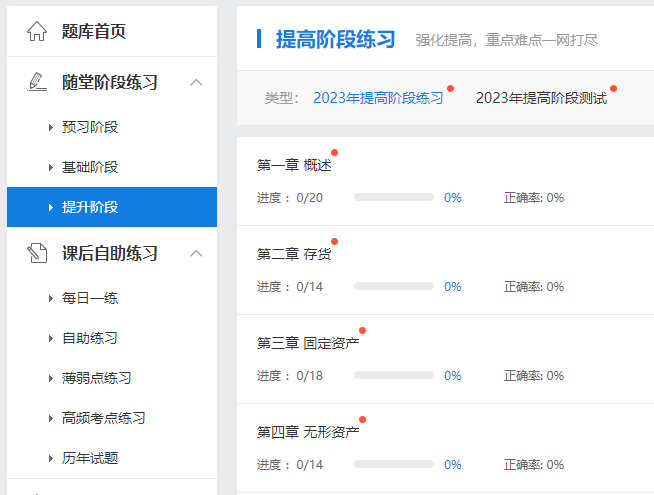Click the arrow bullet before 每日一练
Viewport: 654px width, 495px height.
(x=50, y=298)
